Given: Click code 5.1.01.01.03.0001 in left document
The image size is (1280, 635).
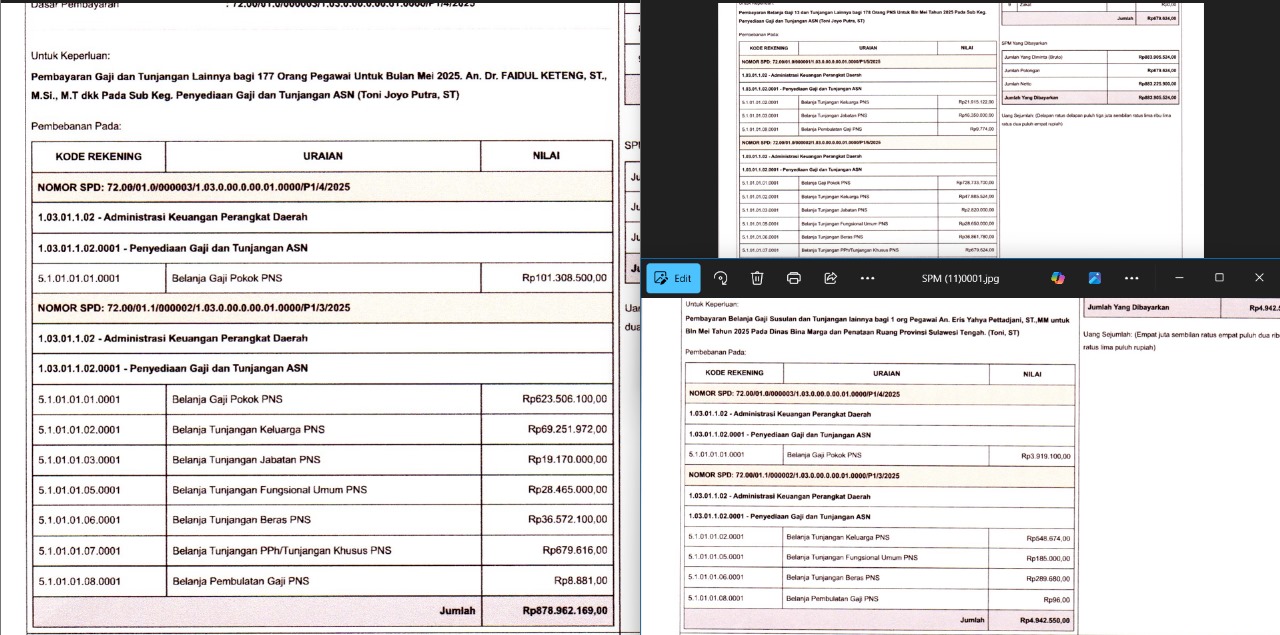Looking at the screenshot, I should pyautogui.click(x=79, y=460).
